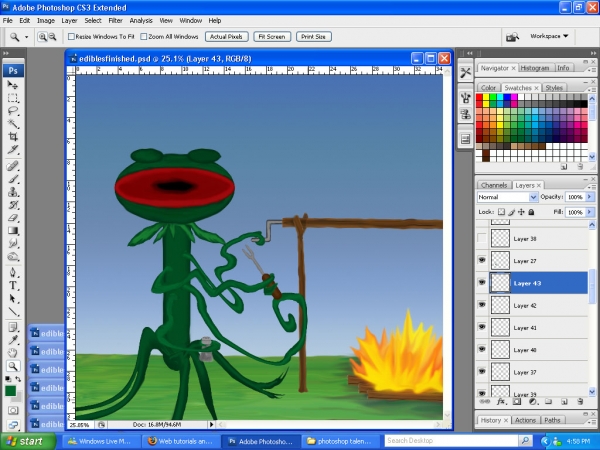This screenshot has width=600, height=450.
Task: Select the Dodge tool
Action: (13, 256)
